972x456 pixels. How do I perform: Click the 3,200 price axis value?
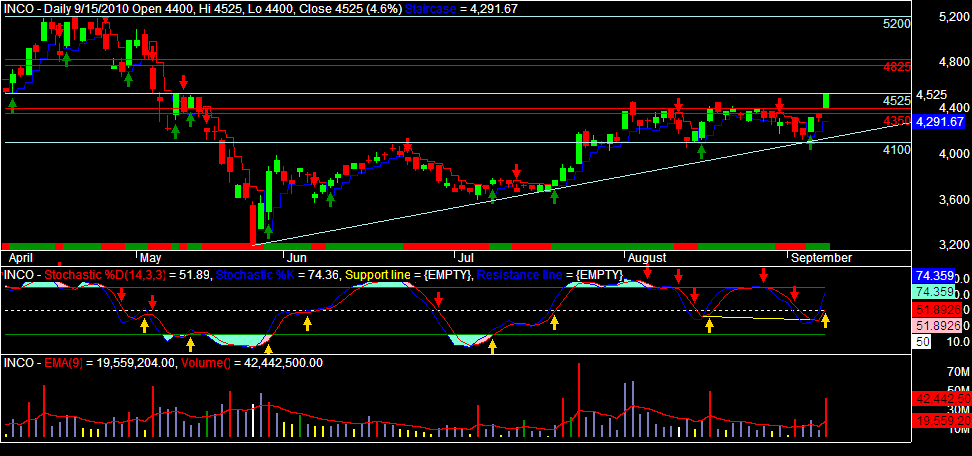(953, 245)
